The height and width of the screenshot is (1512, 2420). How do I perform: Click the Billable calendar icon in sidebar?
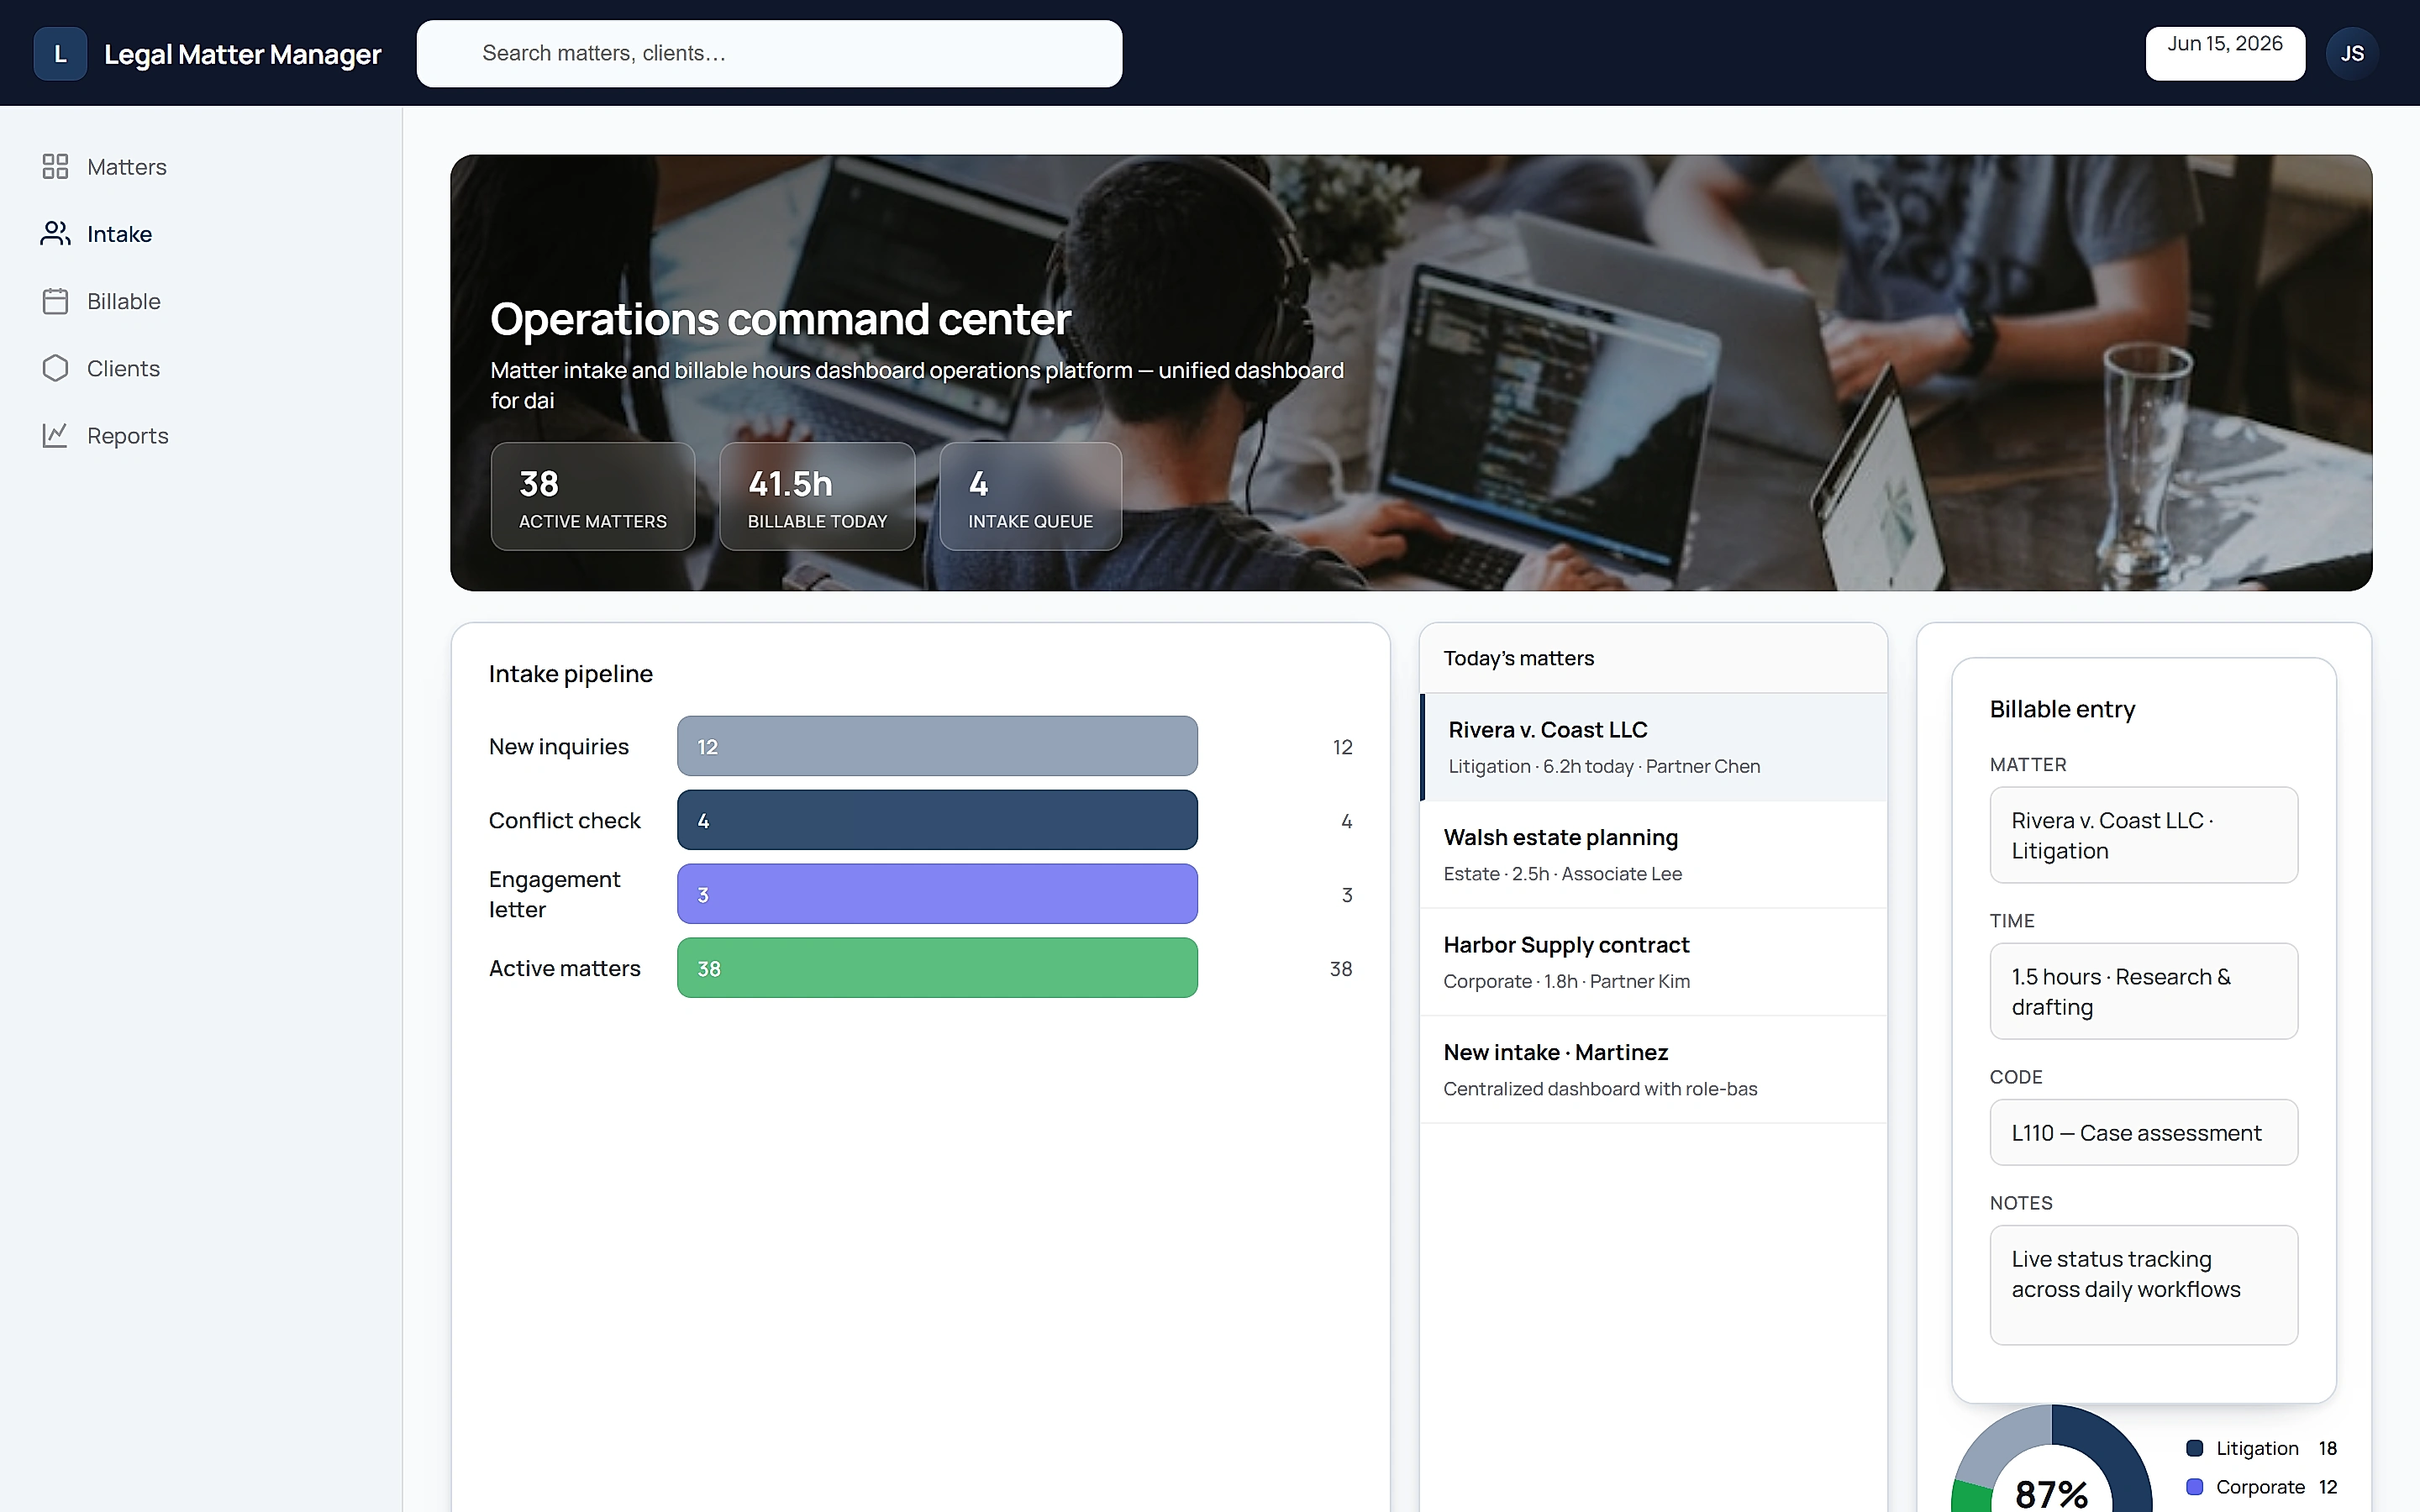(55, 301)
